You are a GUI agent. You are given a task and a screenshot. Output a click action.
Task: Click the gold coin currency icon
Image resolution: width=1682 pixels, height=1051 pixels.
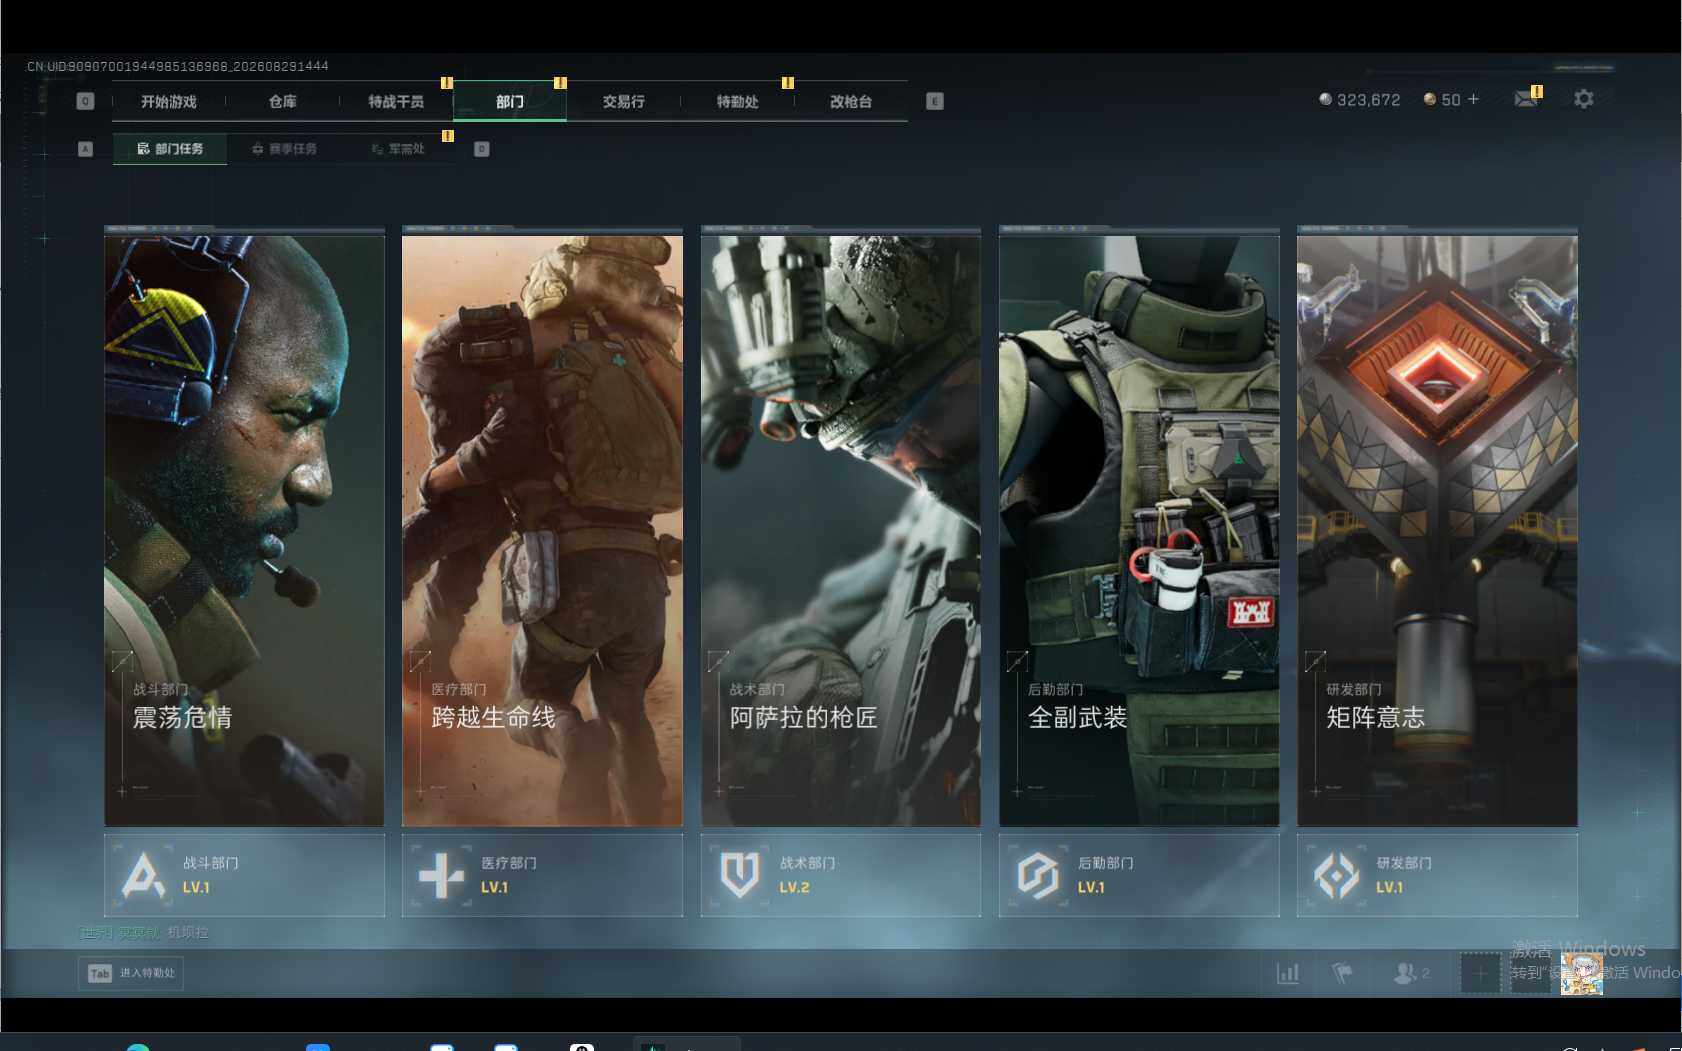point(1430,99)
